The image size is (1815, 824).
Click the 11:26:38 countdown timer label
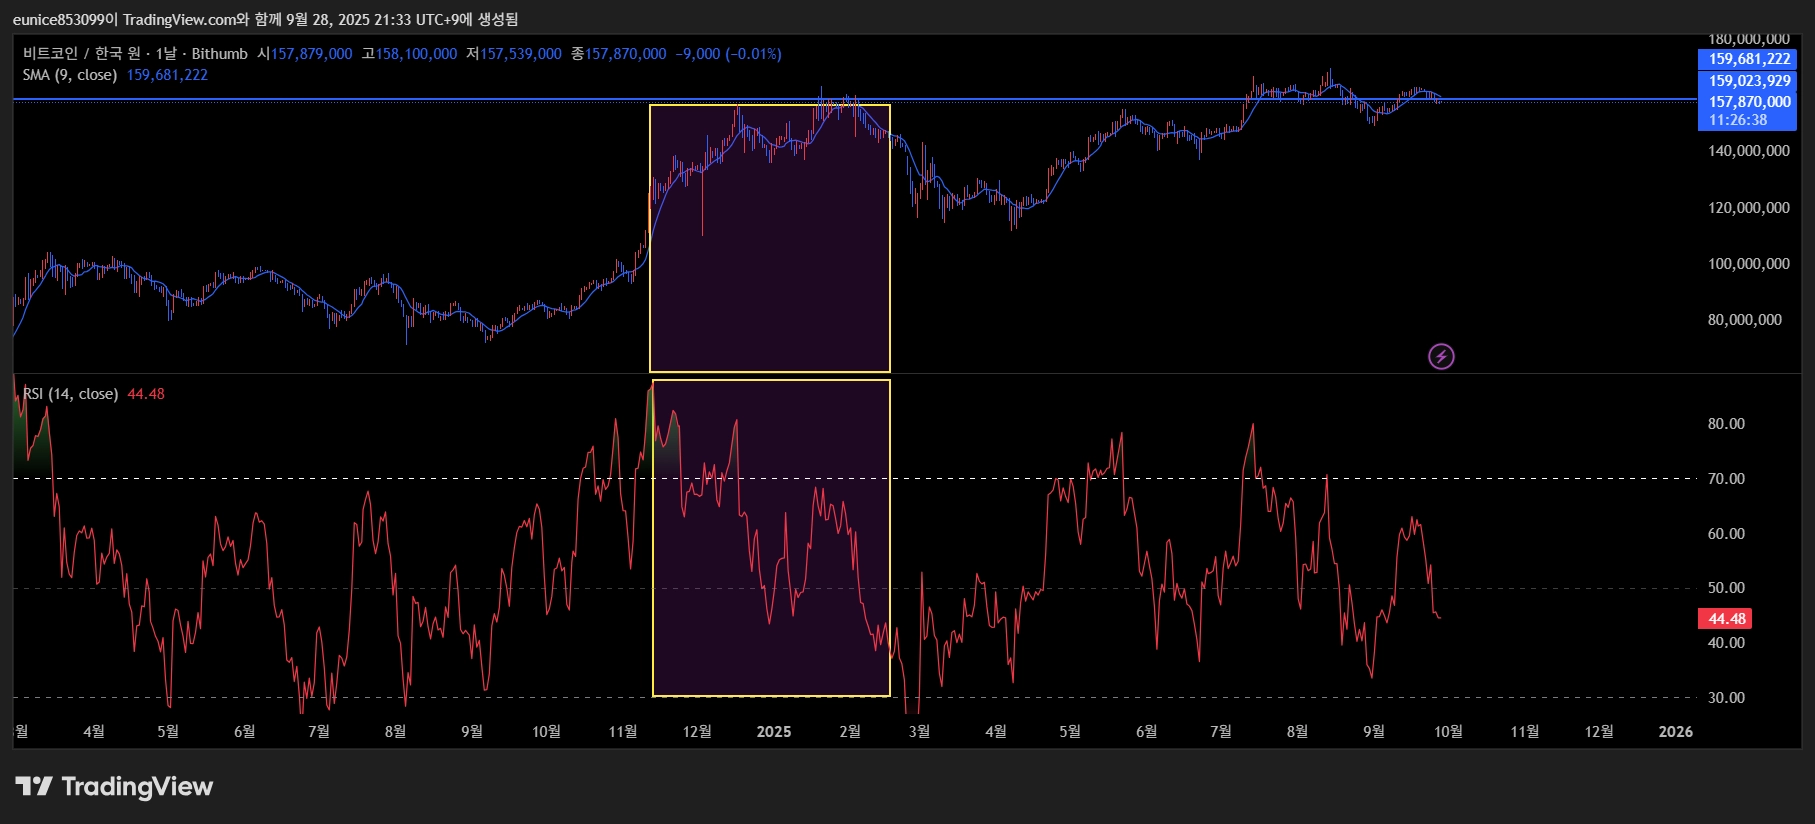[1738, 120]
